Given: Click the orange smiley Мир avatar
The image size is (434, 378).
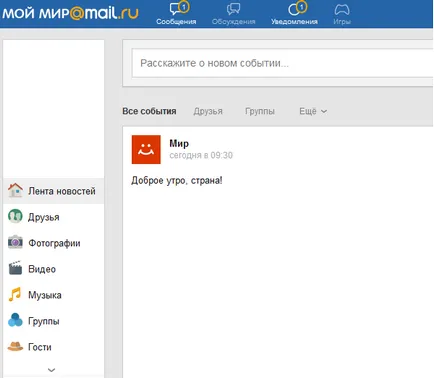Looking at the screenshot, I should tap(146, 149).
